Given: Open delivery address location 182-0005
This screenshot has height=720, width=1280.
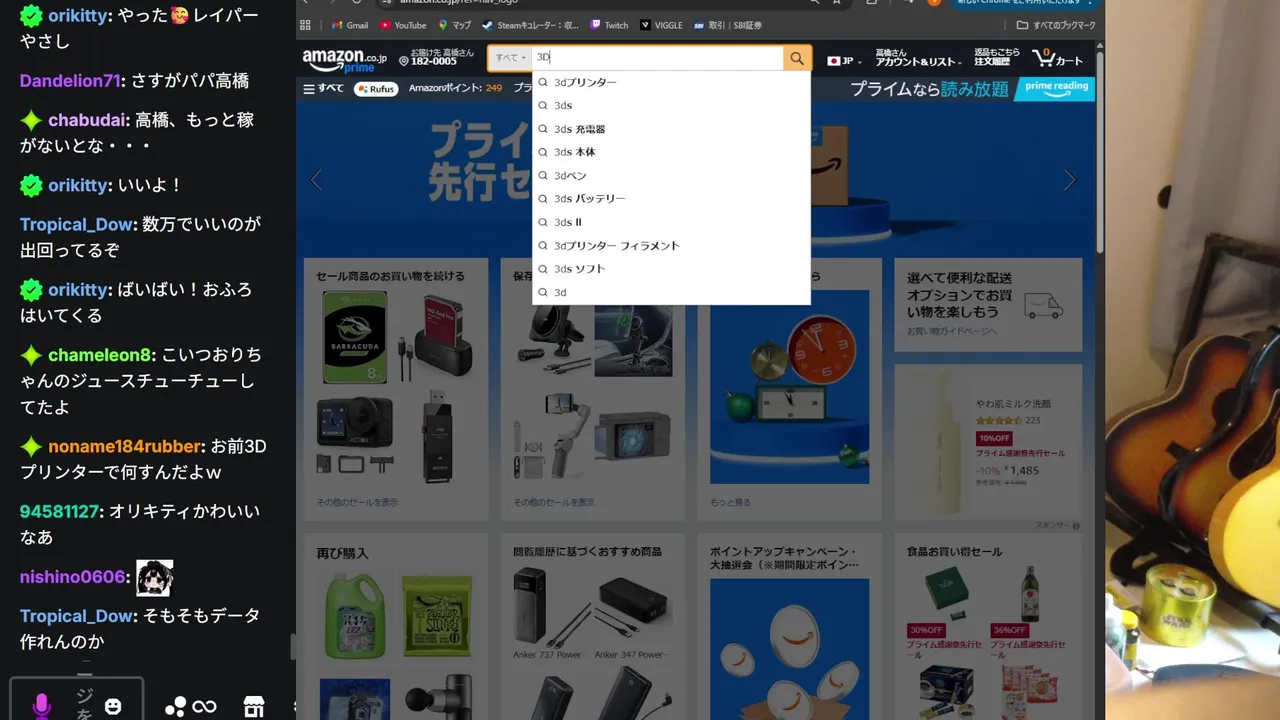Looking at the screenshot, I should [436, 58].
